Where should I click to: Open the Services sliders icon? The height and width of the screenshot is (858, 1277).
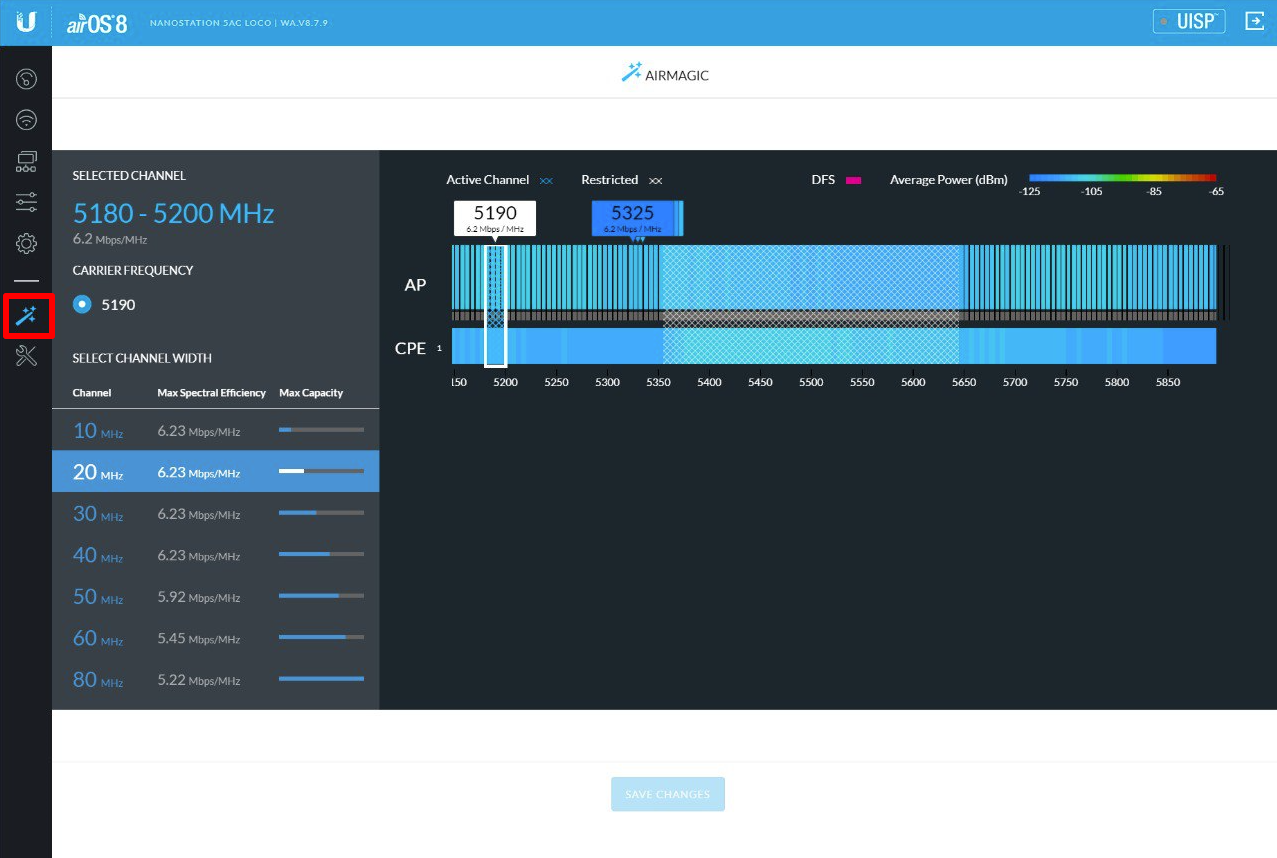pos(26,203)
